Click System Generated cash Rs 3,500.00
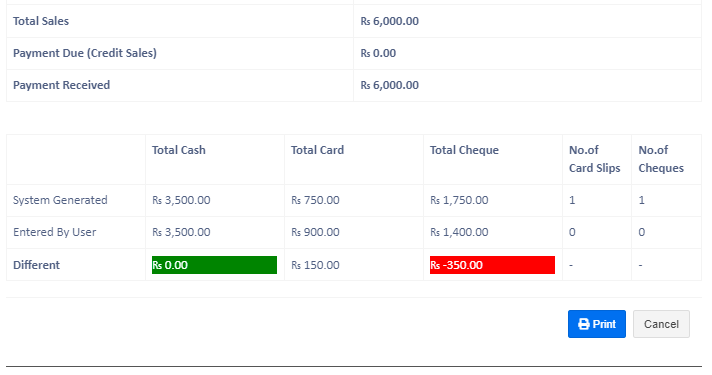 tap(181, 200)
